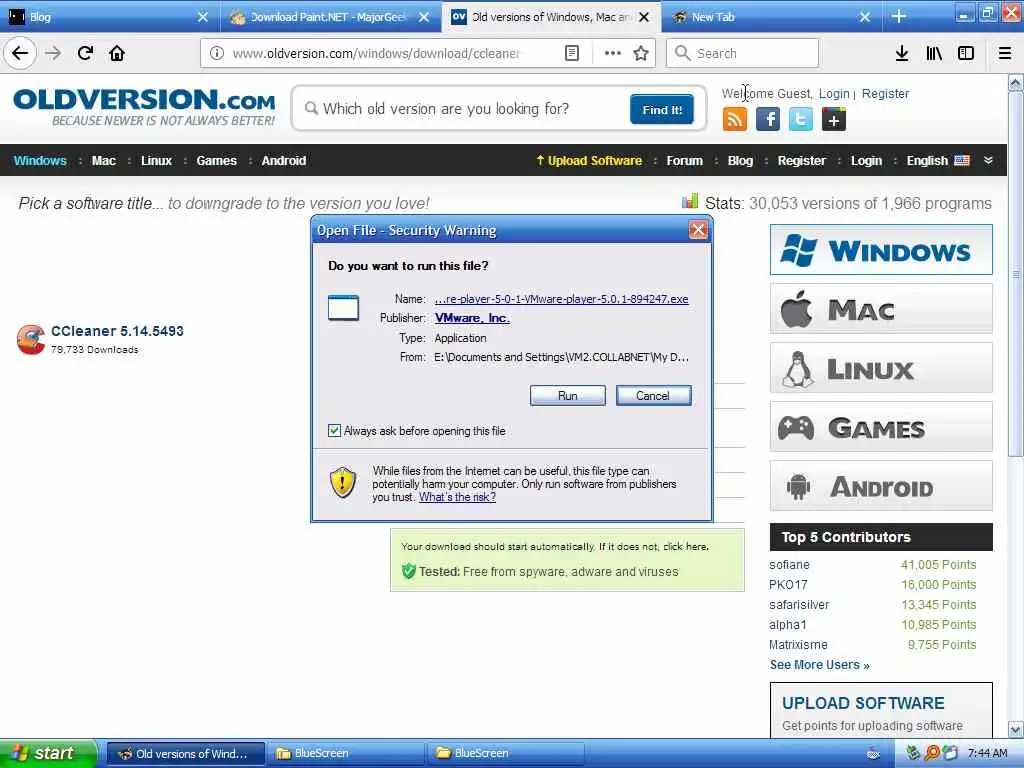The width and height of the screenshot is (1024, 768).
Task: Click the large LINUX platform banner
Action: pyautogui.click(x=881, y=368)
